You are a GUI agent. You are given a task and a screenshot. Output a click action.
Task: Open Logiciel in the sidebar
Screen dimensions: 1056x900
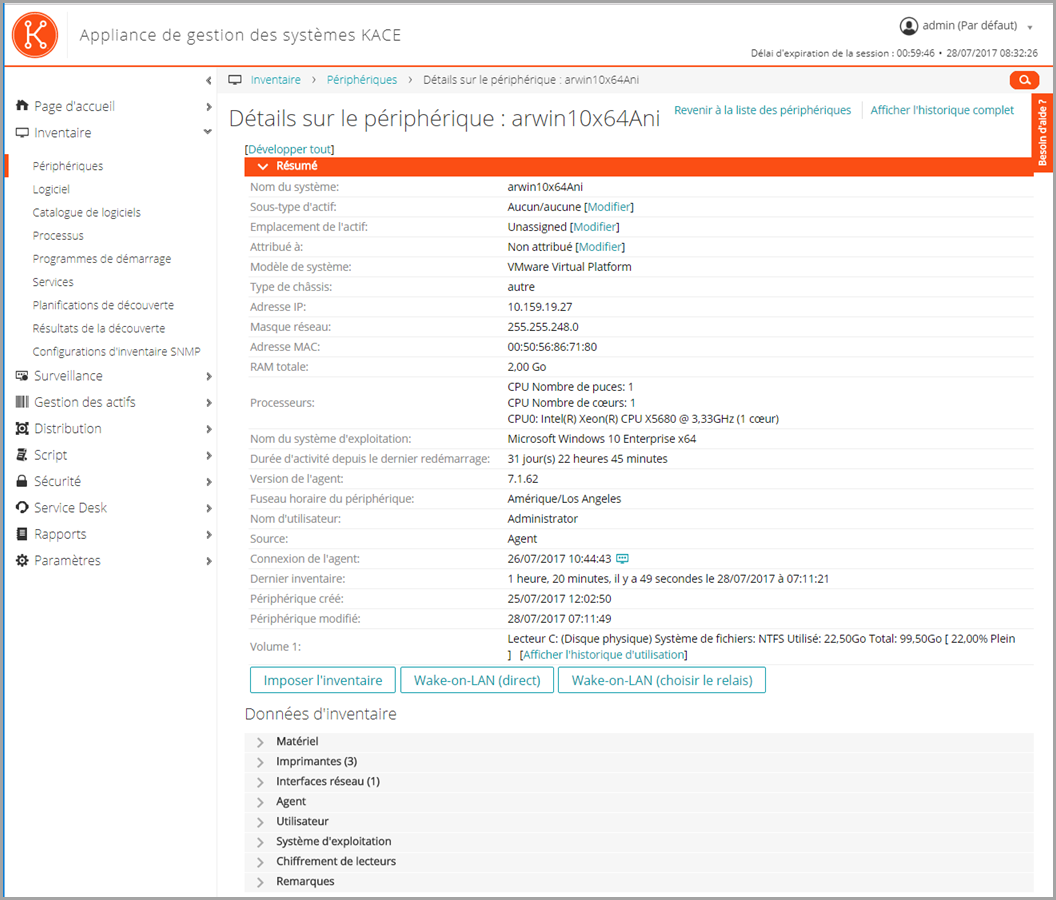click(x=51, y=189)
